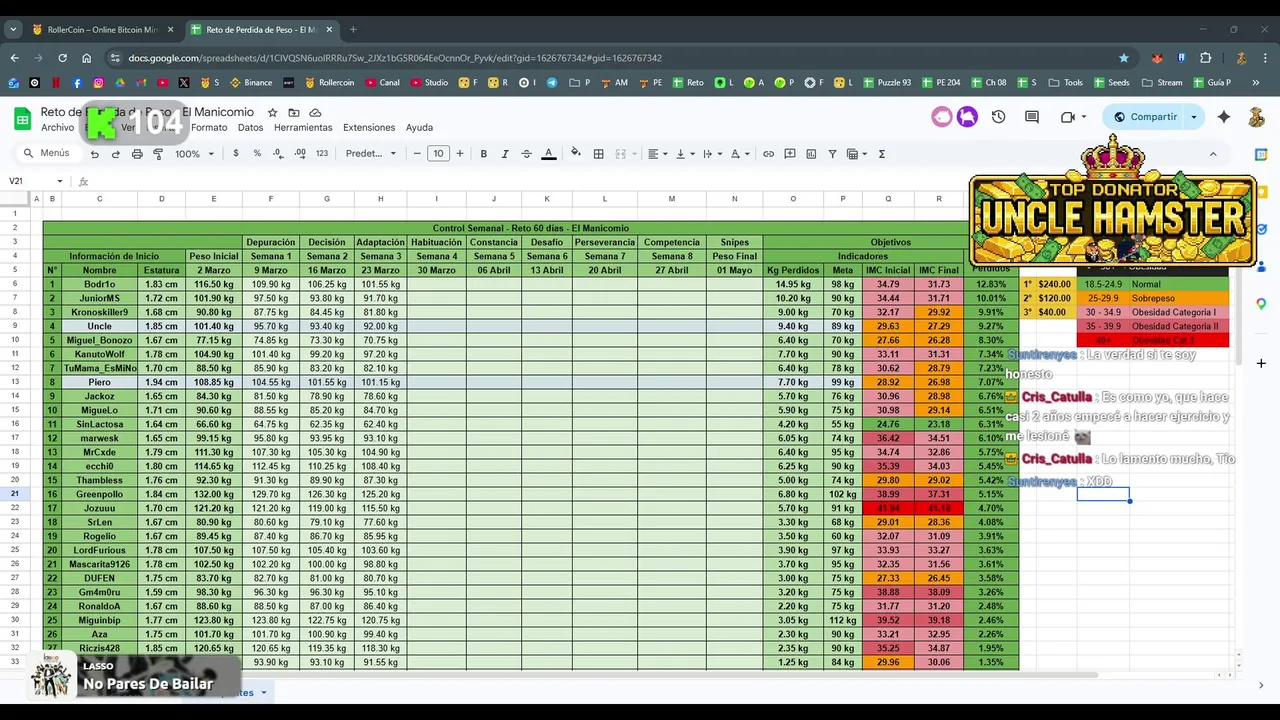Insert a link with the chain icon
The height and width of the screenshot is (720, 1280).
point(768,154)
